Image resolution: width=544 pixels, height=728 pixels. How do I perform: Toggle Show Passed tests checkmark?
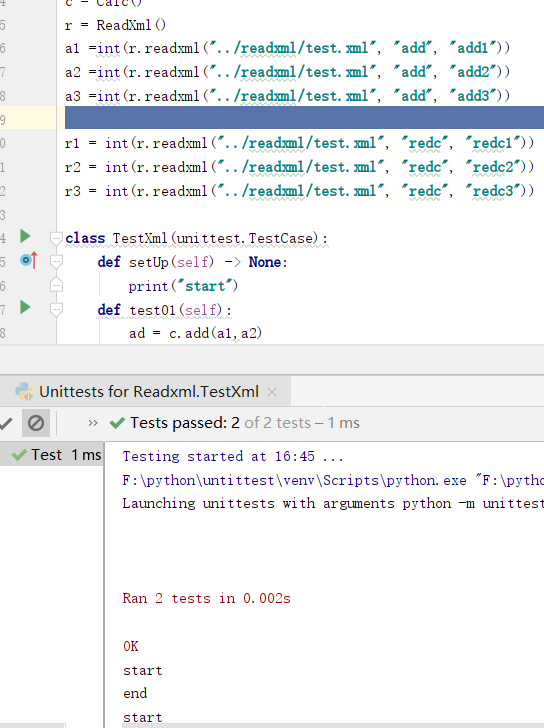coord(6,423)
